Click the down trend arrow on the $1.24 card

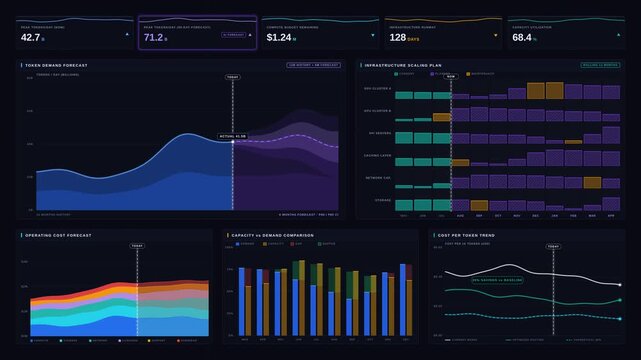[x=373, y=35]
